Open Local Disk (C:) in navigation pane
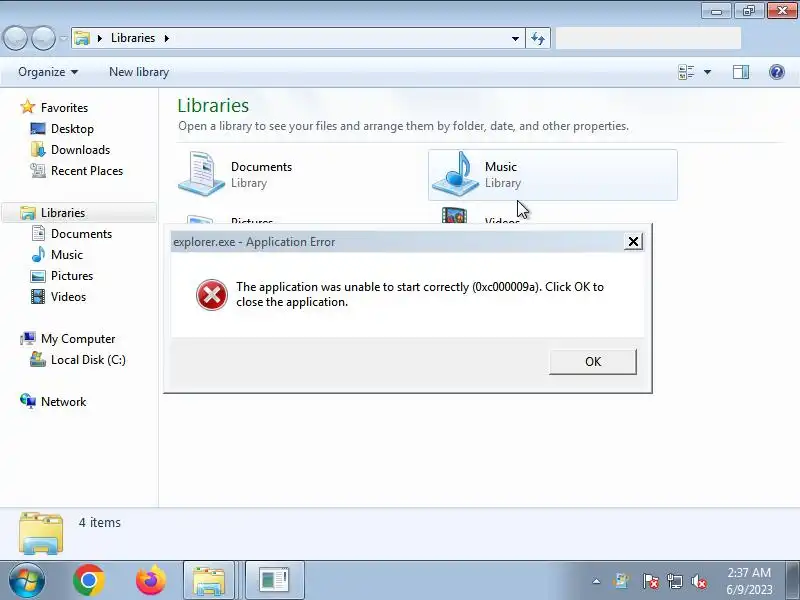Viewport: 800px width, 600px height. [88, 360]
